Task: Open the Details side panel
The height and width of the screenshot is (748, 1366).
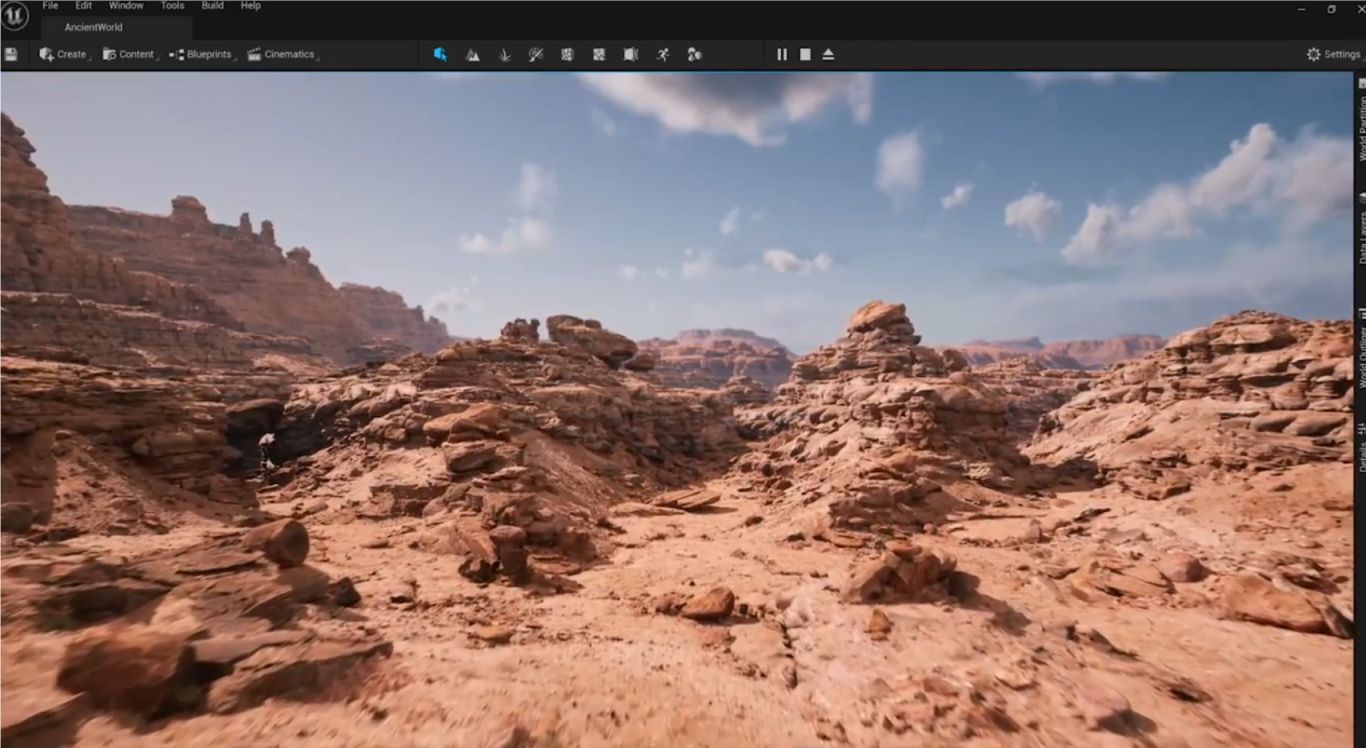Action: coord(1361,450)
